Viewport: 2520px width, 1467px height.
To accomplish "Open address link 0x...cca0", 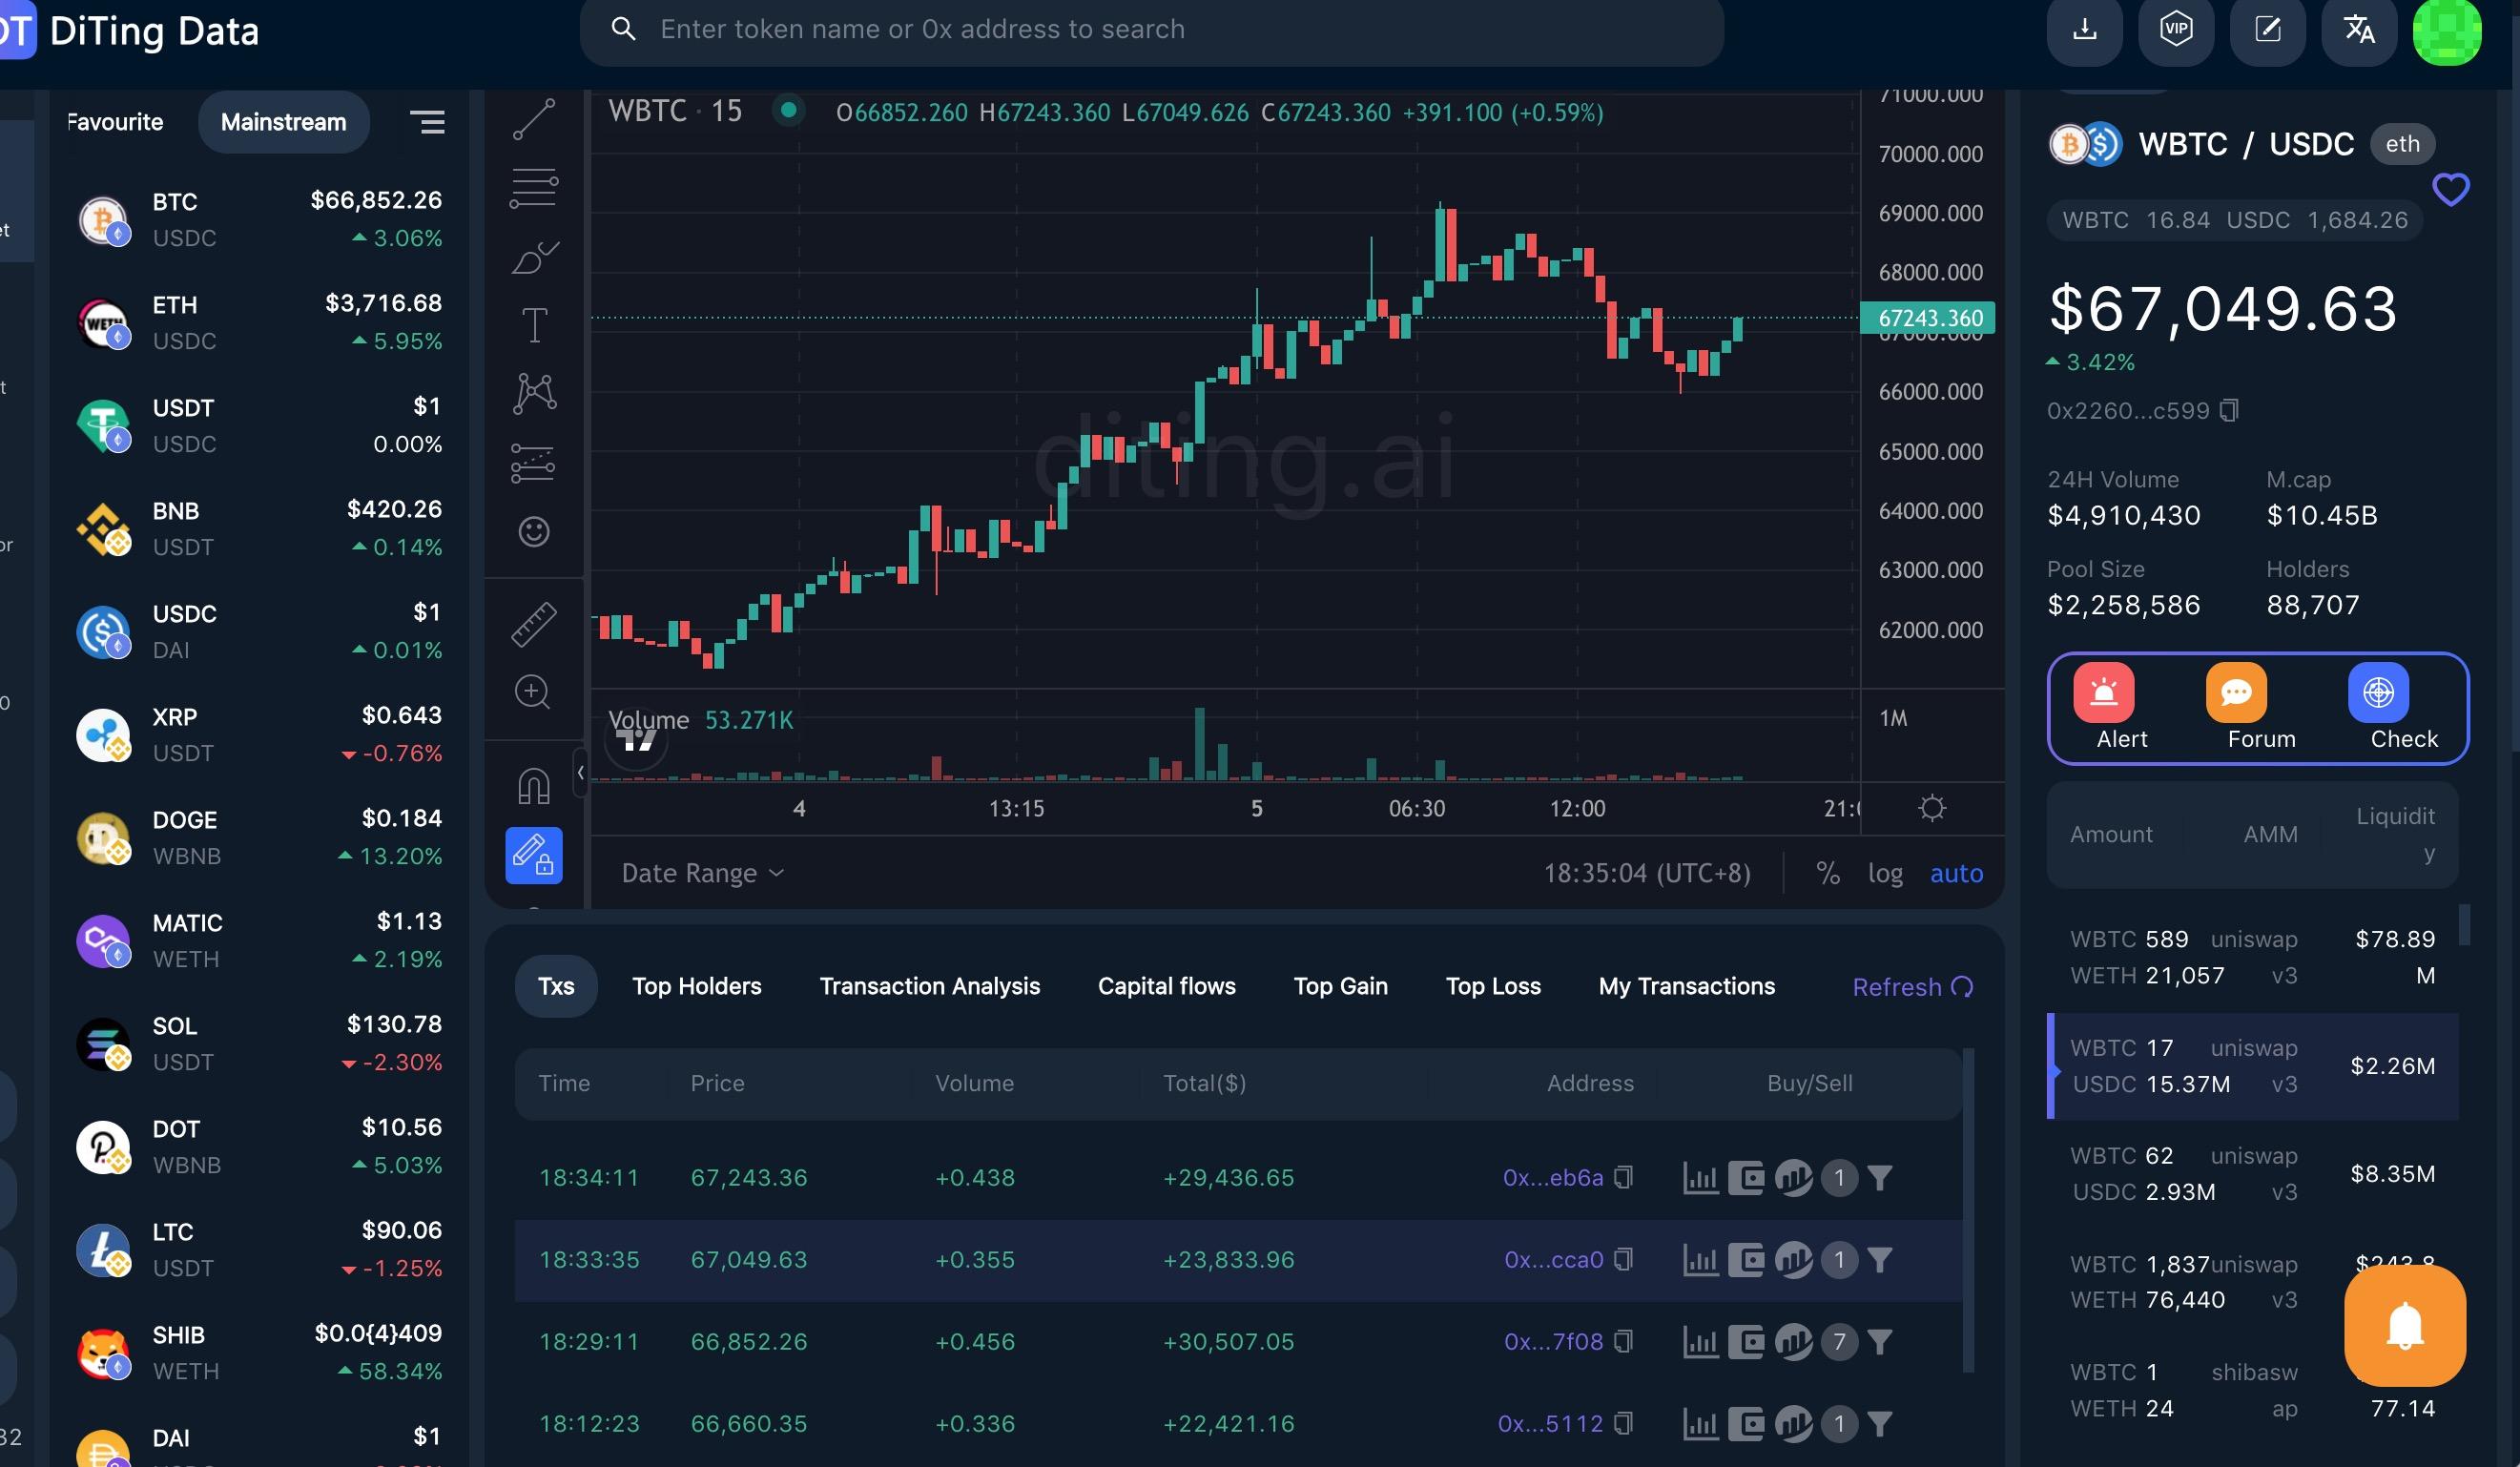I will point(1553,1259).
